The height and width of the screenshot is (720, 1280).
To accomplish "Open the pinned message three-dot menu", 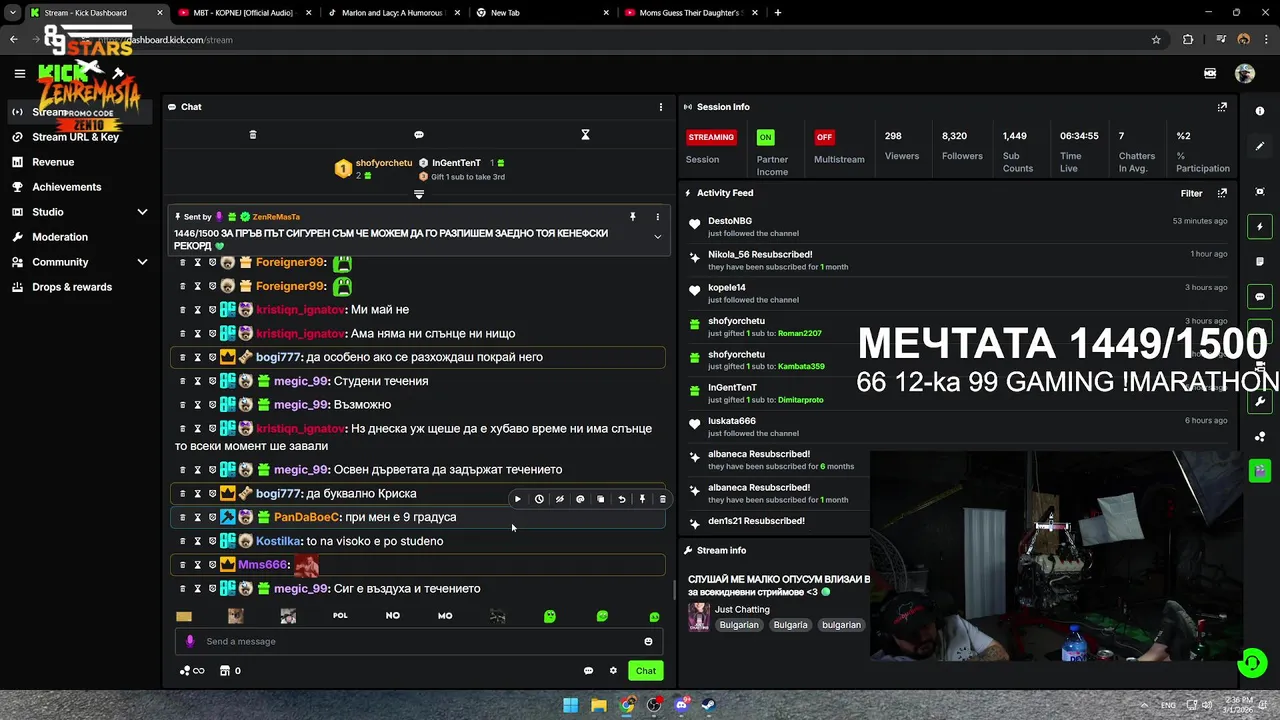I will (x=657, y=217).
